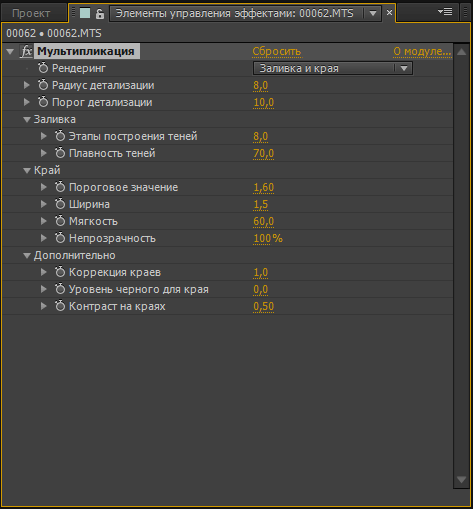Toggle stopwatch for Уровень черного для края
Screen dimensions: 473x509
[x=60, y=289]
